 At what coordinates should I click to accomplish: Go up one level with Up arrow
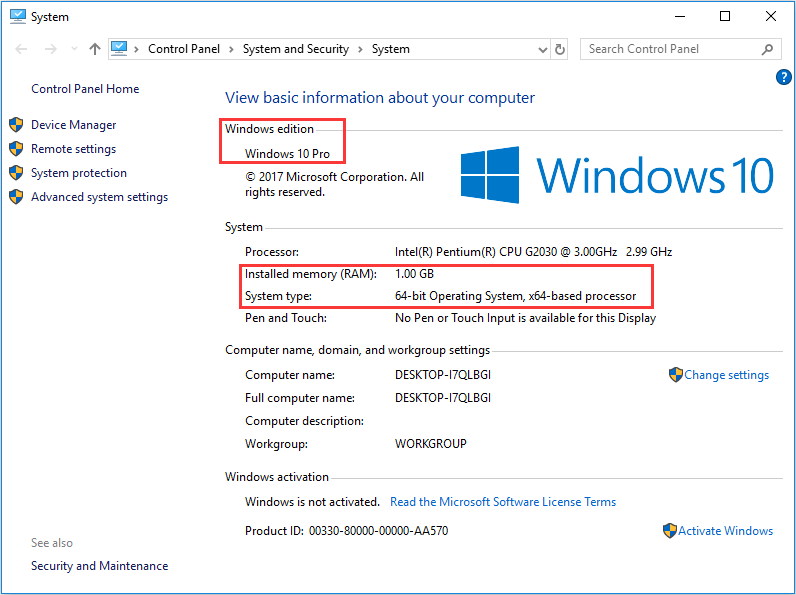pyautogui.click(x=95, y=49)
